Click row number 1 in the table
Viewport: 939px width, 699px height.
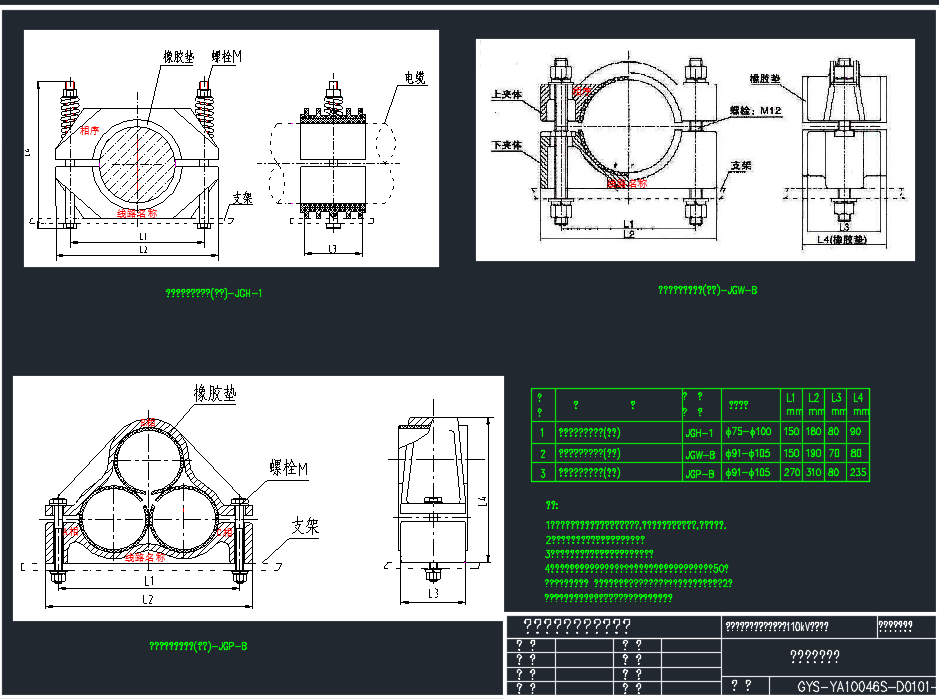click(543, 432)
